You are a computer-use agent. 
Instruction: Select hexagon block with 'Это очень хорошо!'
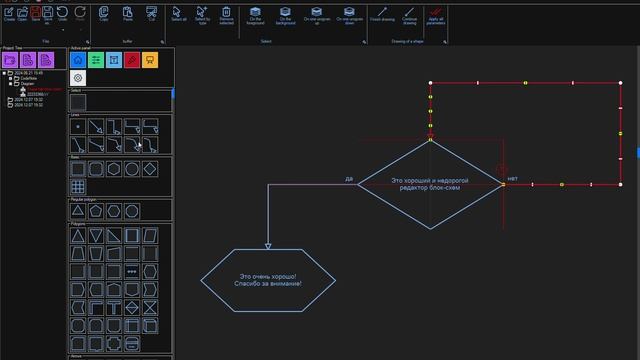[268, 280]
